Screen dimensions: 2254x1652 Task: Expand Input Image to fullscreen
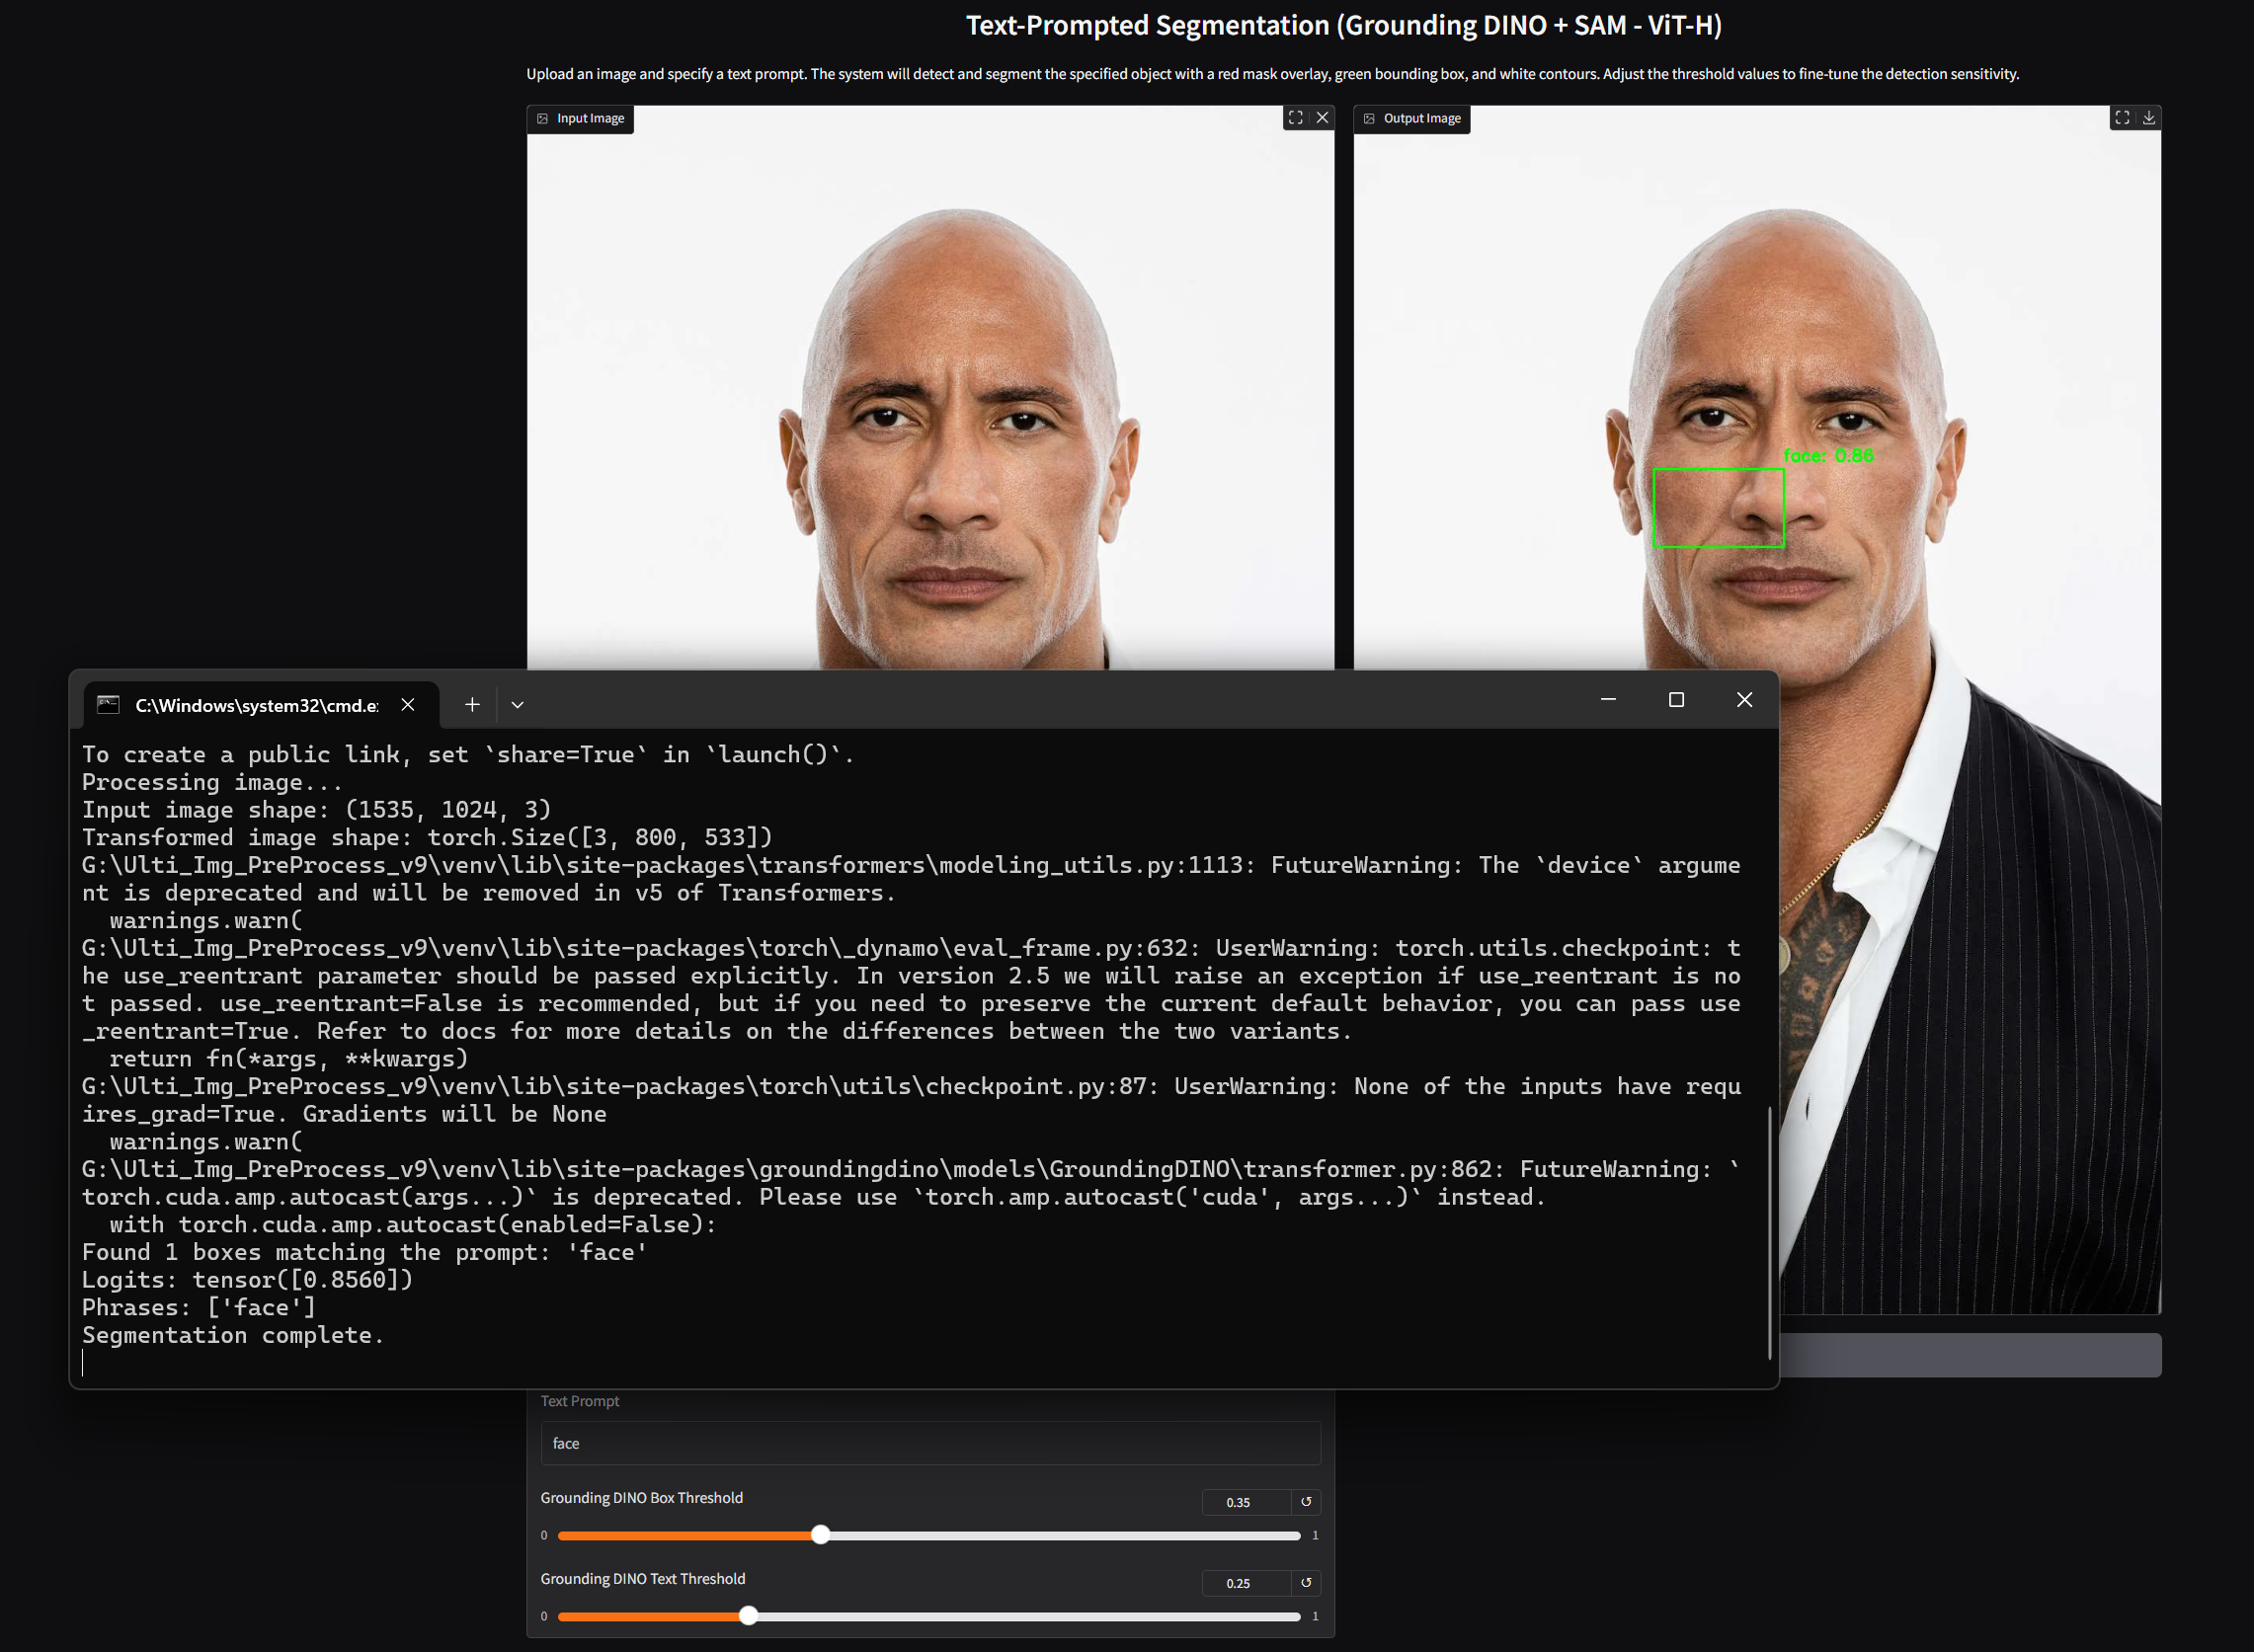pos(1296,118)
